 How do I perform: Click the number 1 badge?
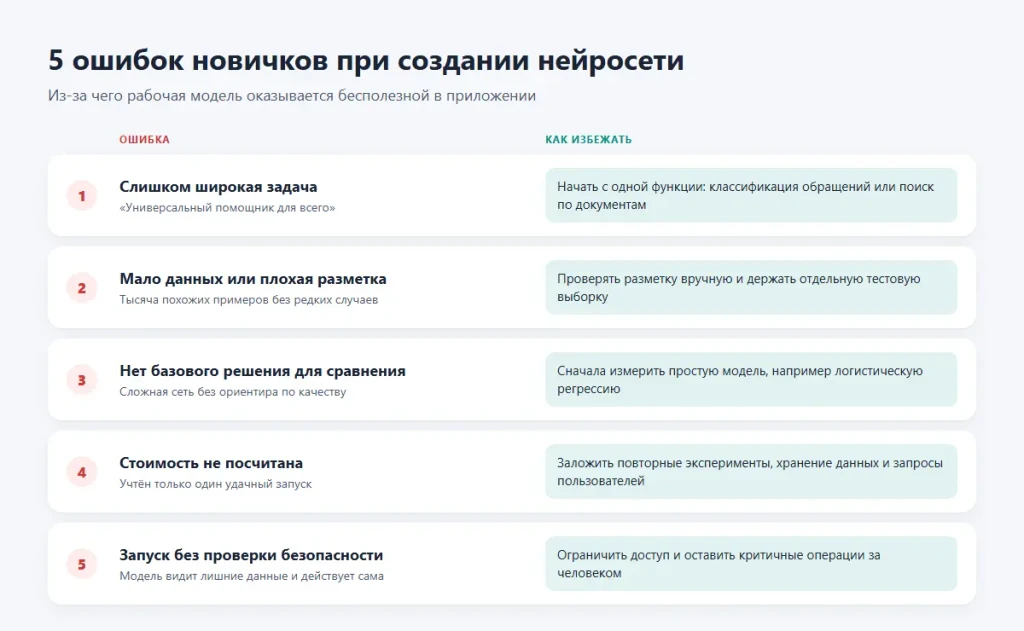click(82, 195)
